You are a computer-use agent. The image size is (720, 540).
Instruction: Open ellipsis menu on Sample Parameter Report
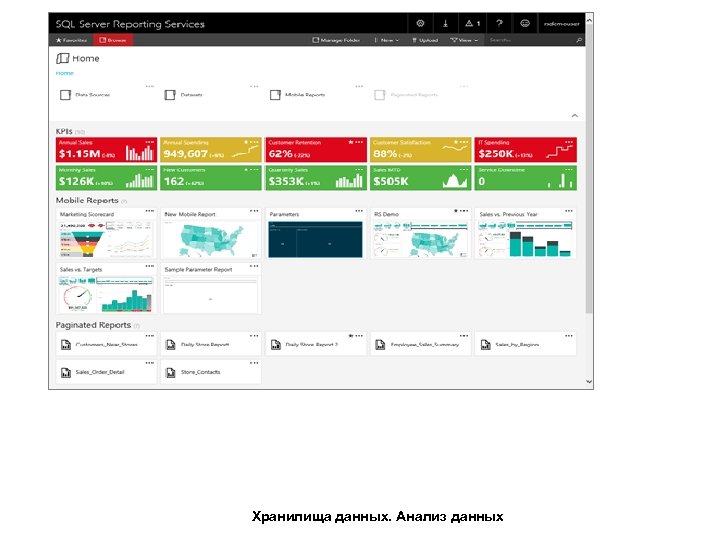tap(254, 266)
